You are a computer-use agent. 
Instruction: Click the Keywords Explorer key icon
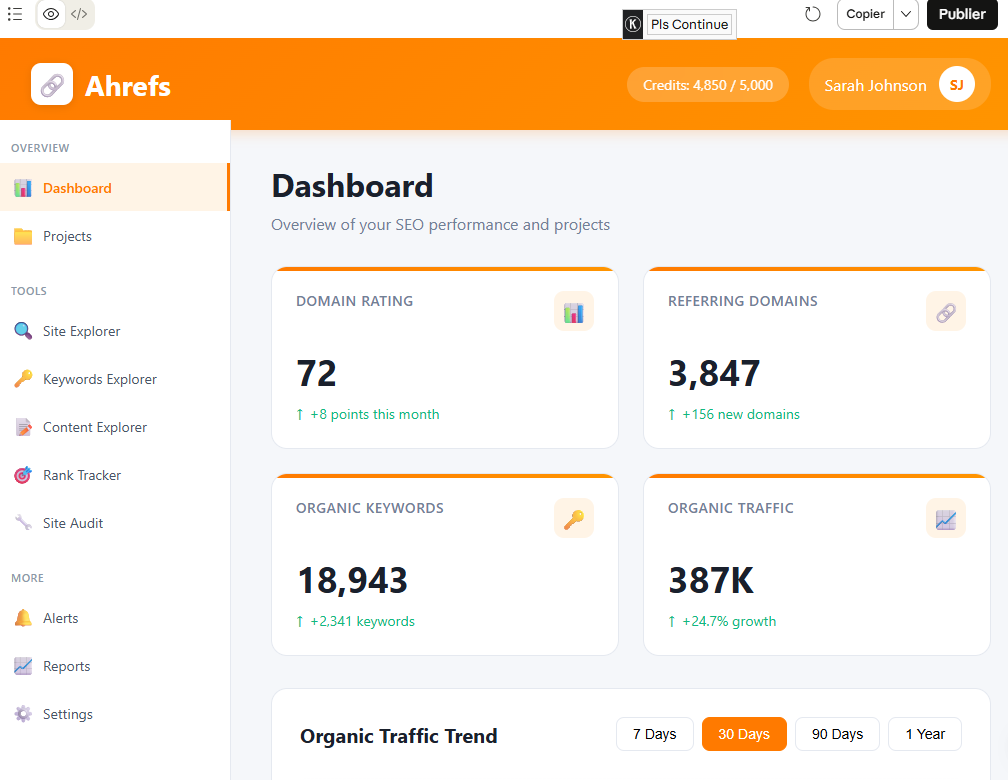coord(23,379)
